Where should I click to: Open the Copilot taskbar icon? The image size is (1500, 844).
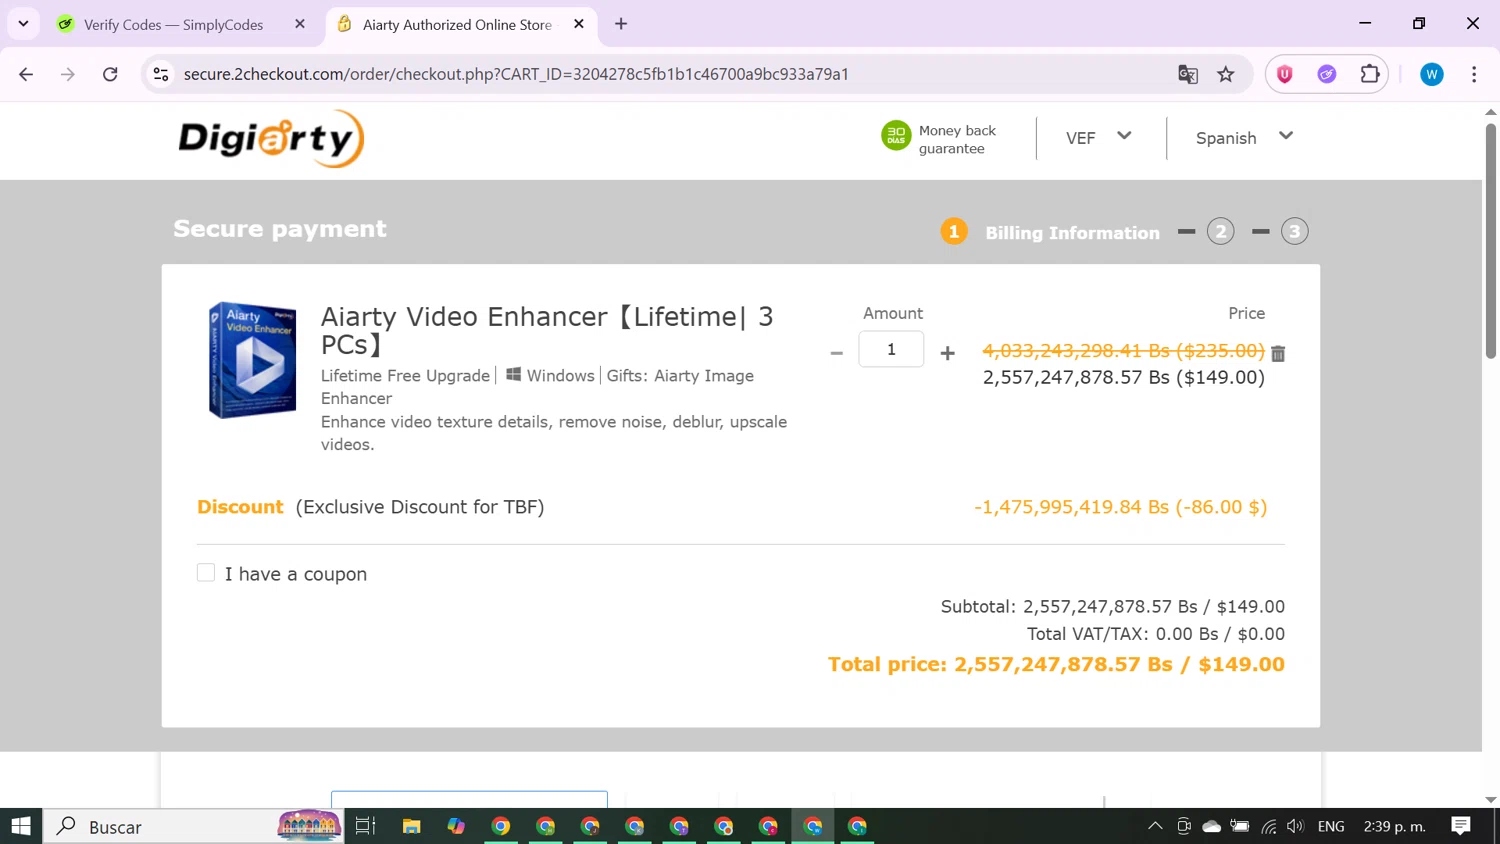click(x=456, y=826)
